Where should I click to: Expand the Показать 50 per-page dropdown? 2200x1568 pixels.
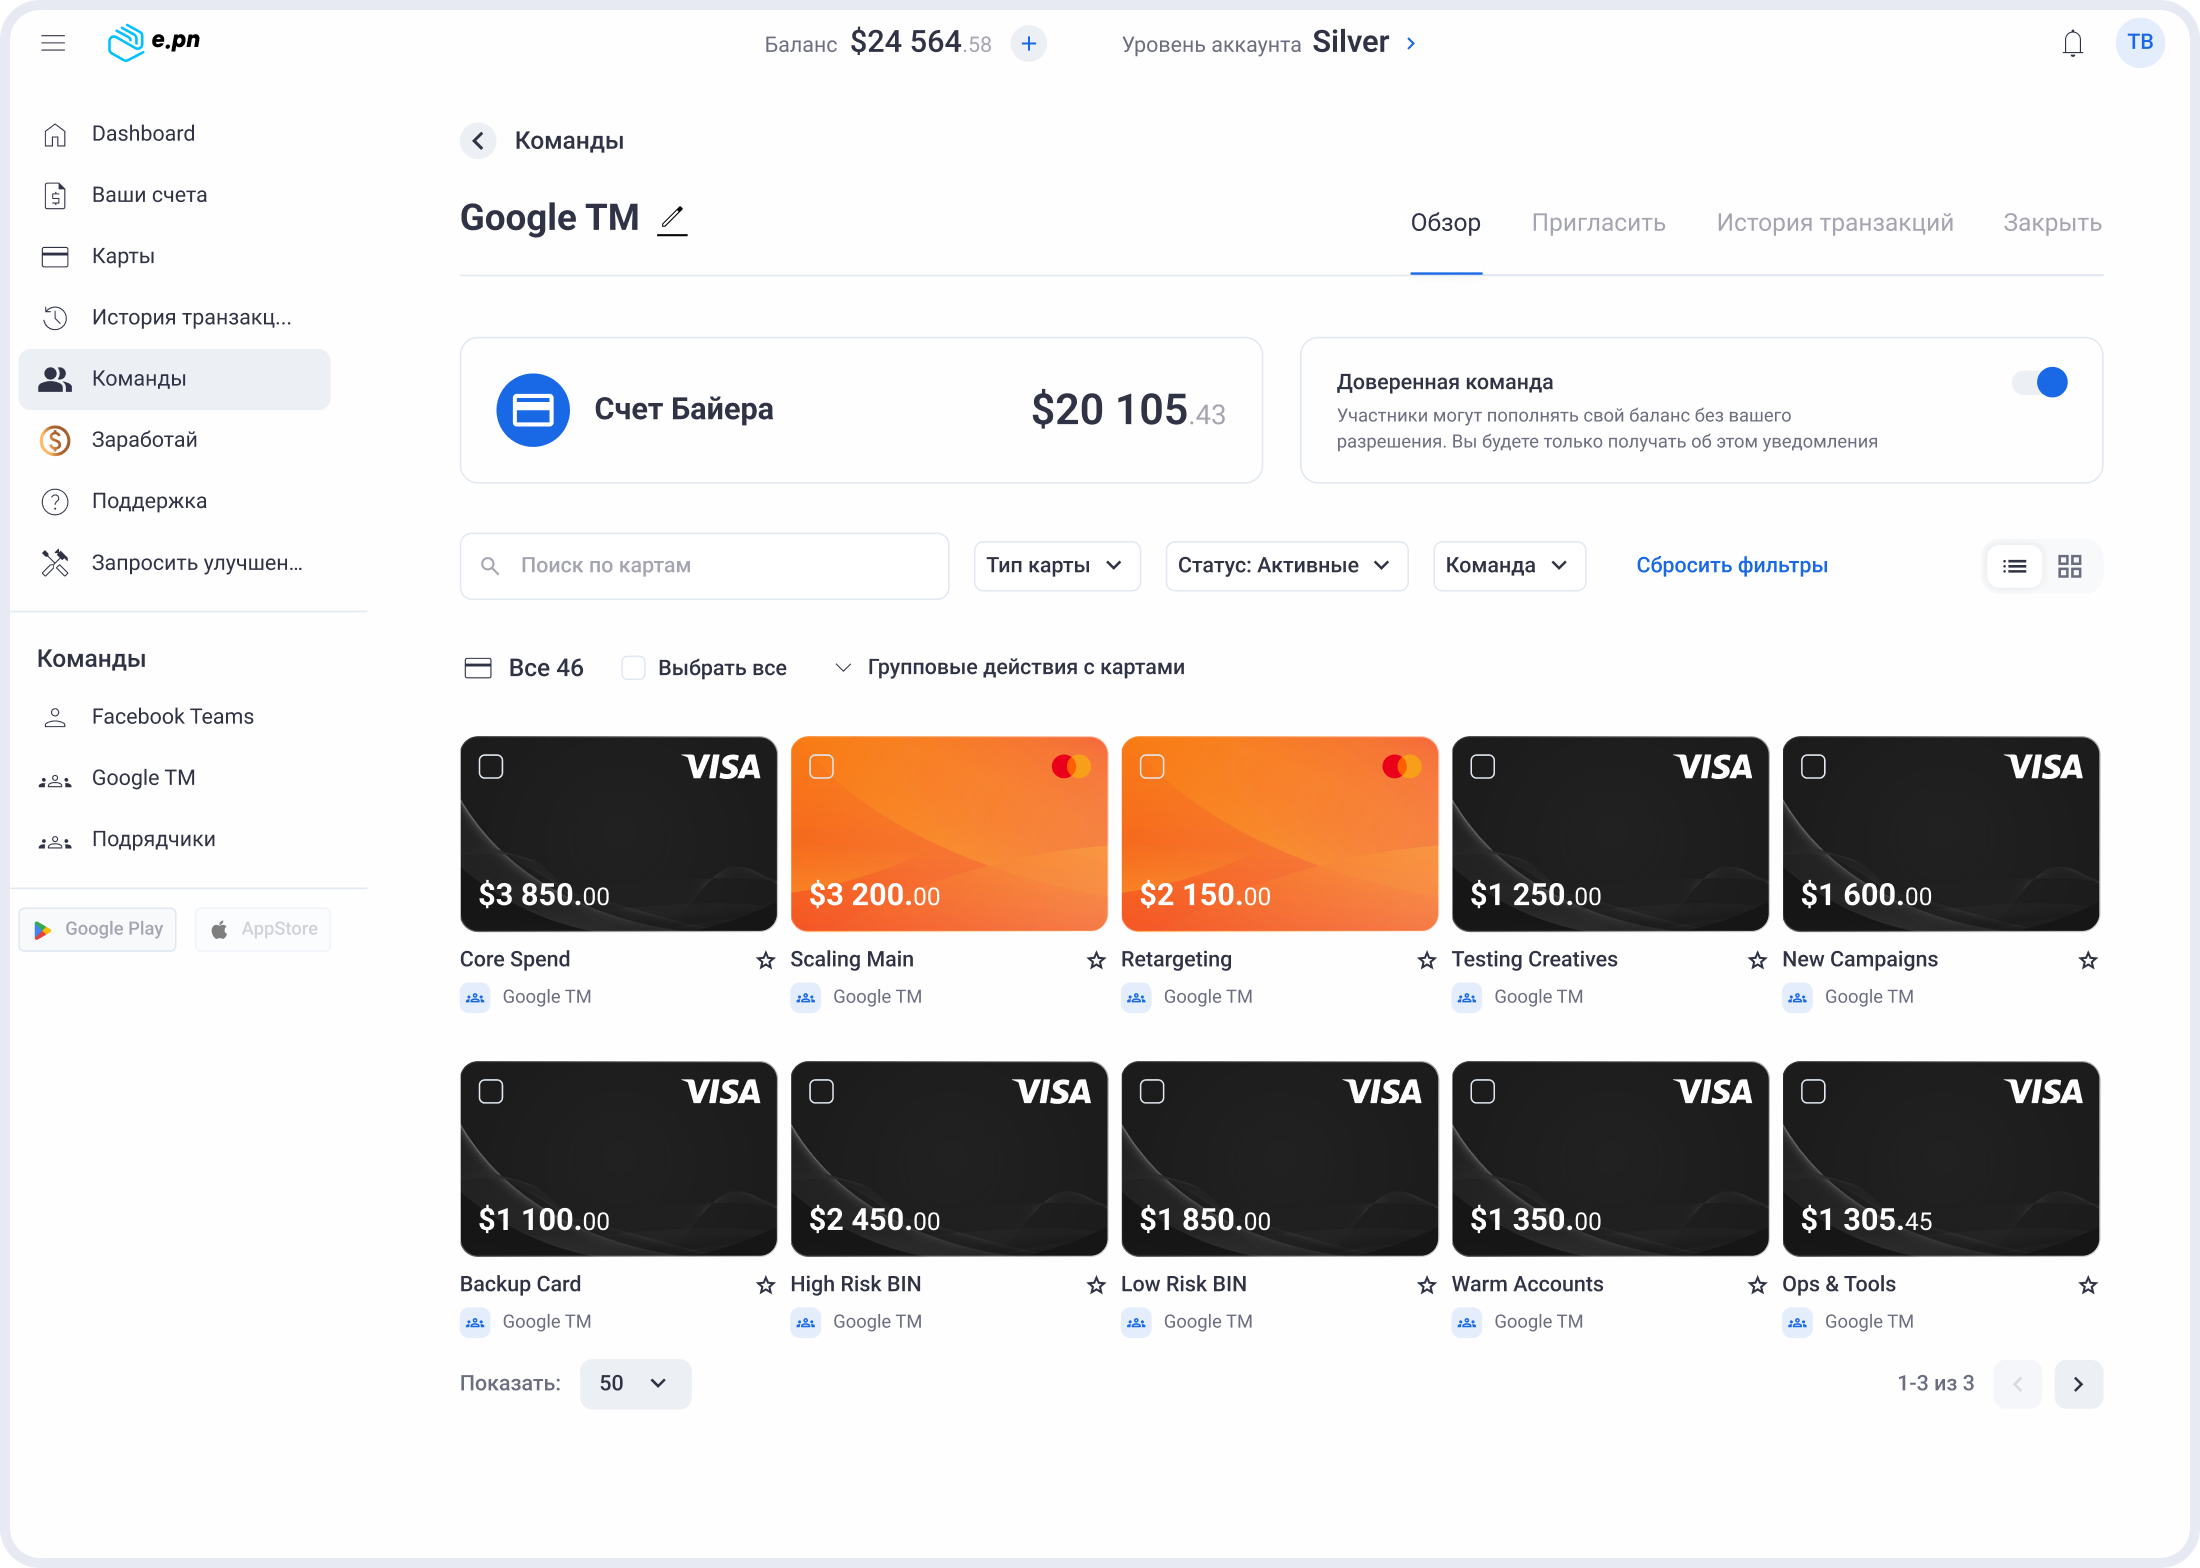coord(634,1383)
